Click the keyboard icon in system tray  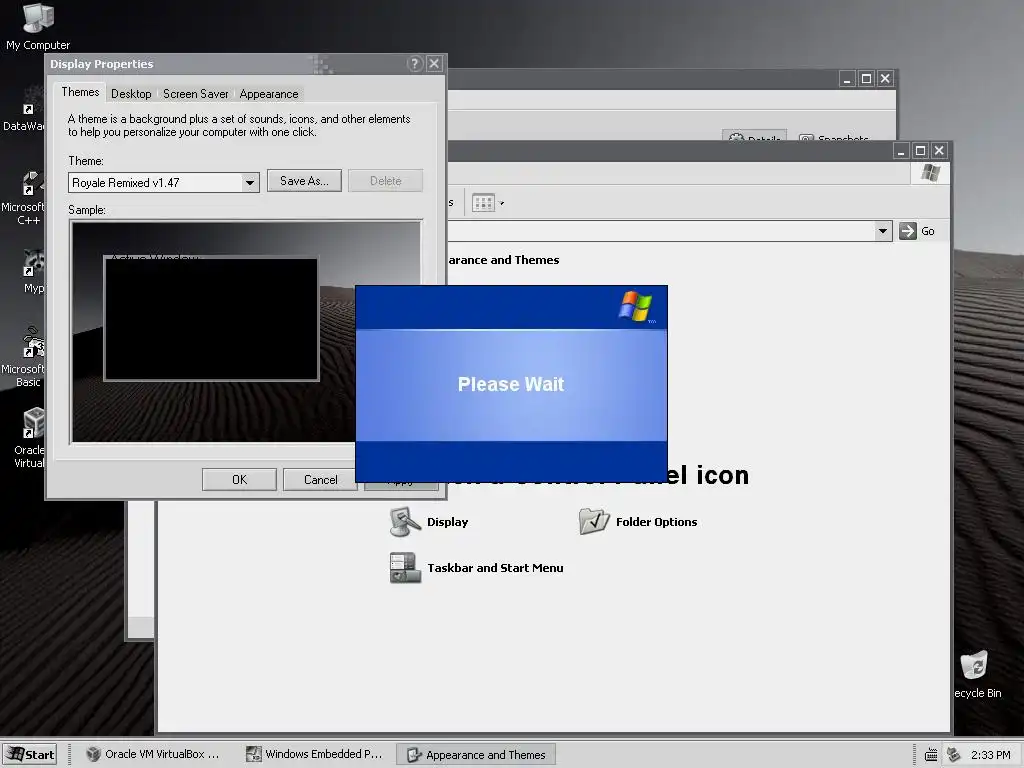coord(932,755)
